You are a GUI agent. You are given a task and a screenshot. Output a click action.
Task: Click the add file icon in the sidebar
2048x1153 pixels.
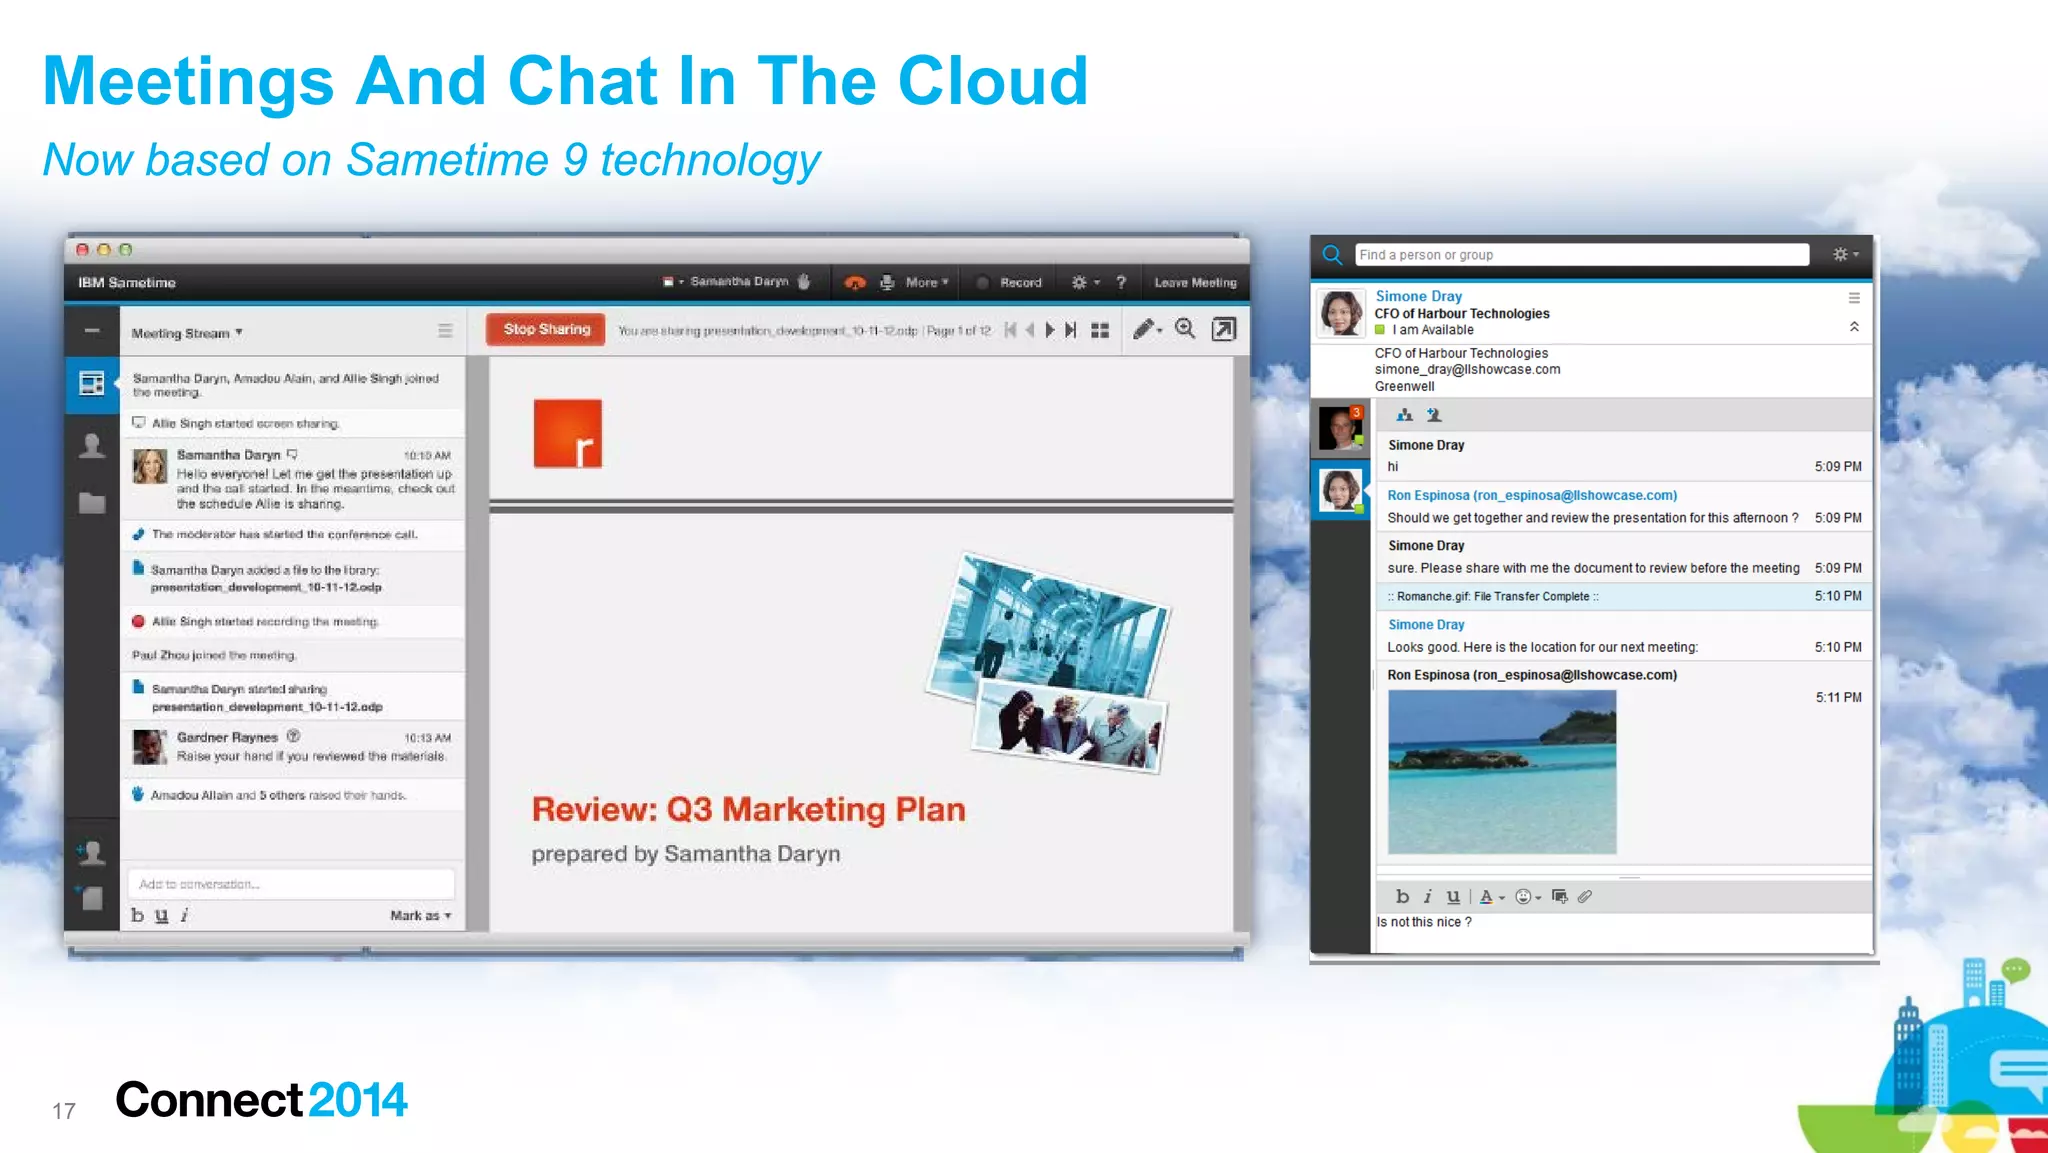[x=91, y=898]
